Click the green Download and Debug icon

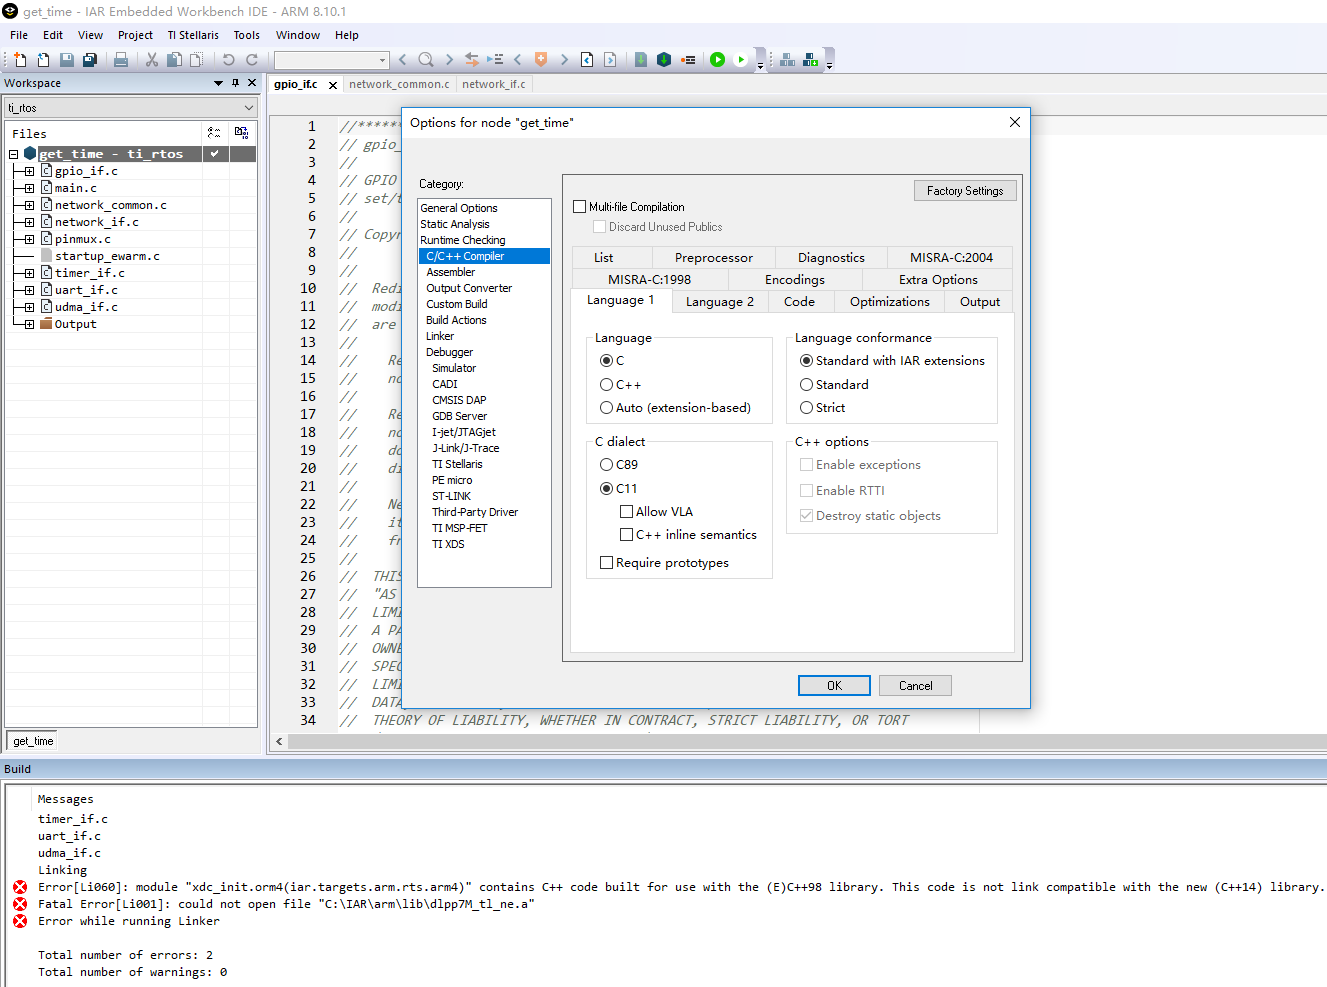tap(717, 60)
